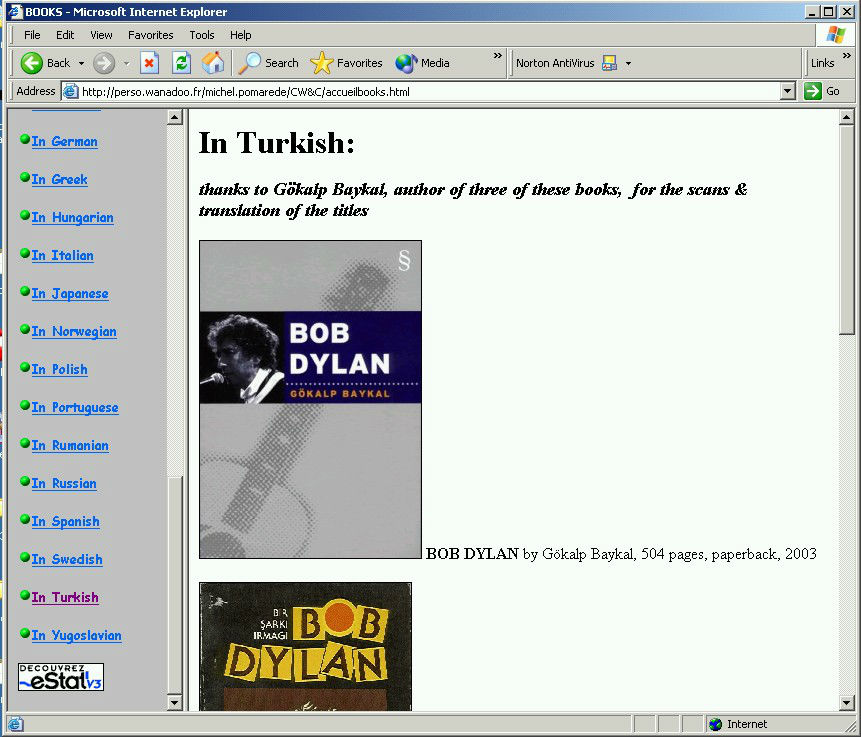This screenshot has width=861, height=737.
Task: Click the Norton AntiVirus icon
Action: [610, 63]
